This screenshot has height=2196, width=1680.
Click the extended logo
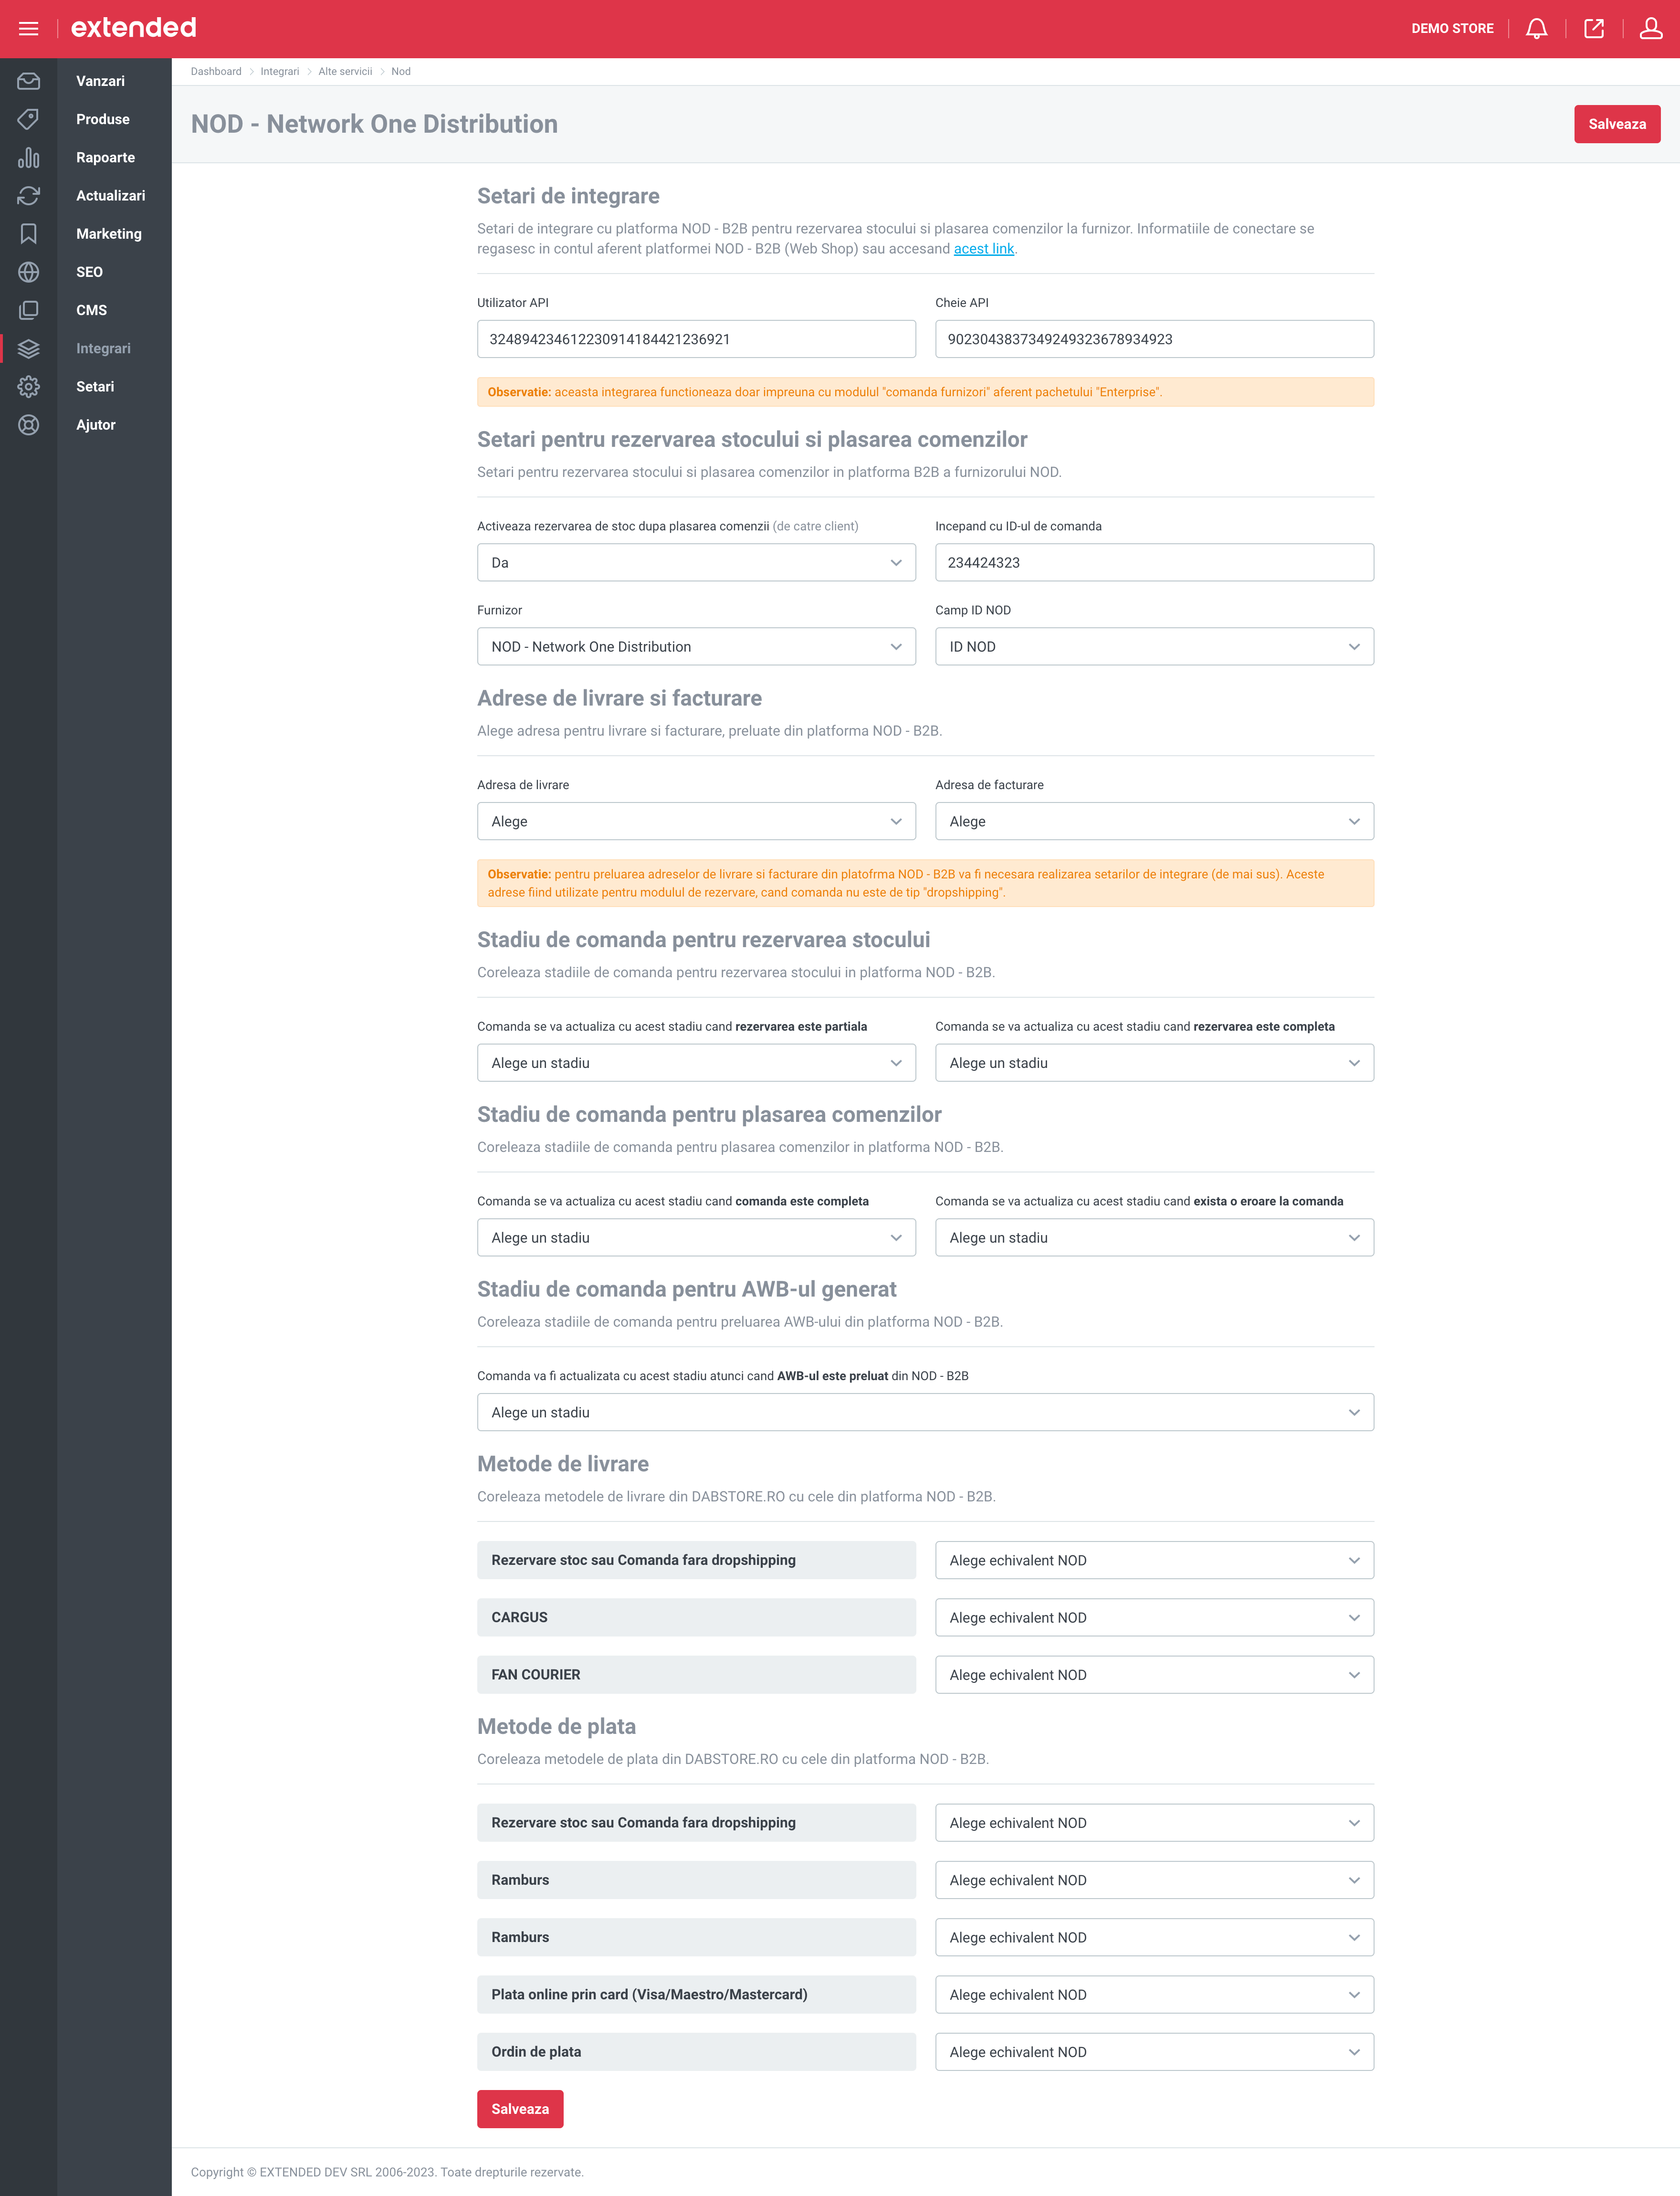point(133,28)
